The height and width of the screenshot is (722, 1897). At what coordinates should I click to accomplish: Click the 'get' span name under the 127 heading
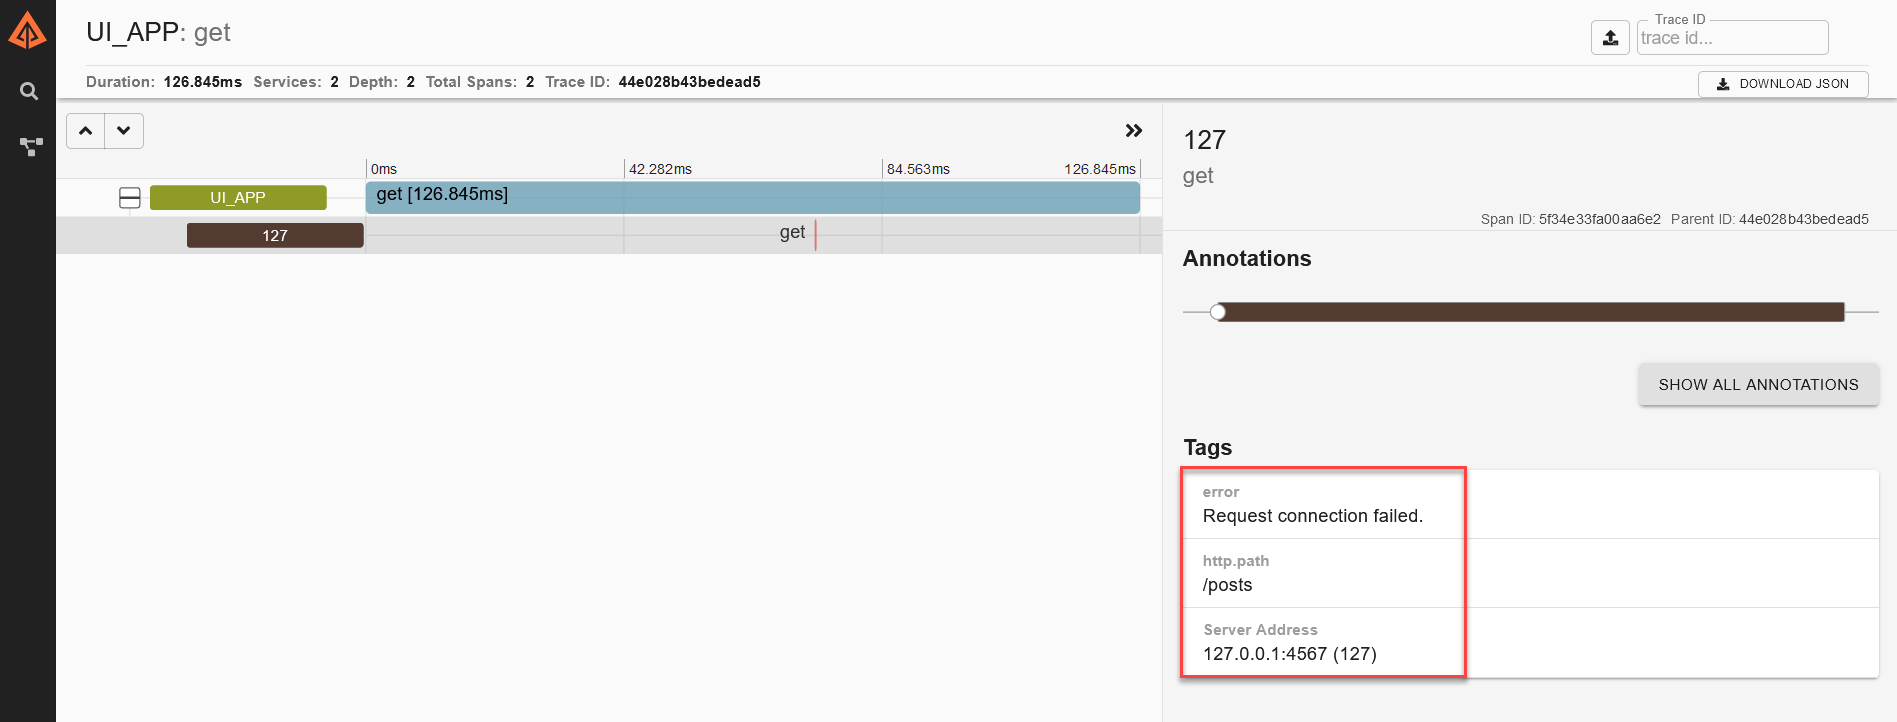(1198, 176)
